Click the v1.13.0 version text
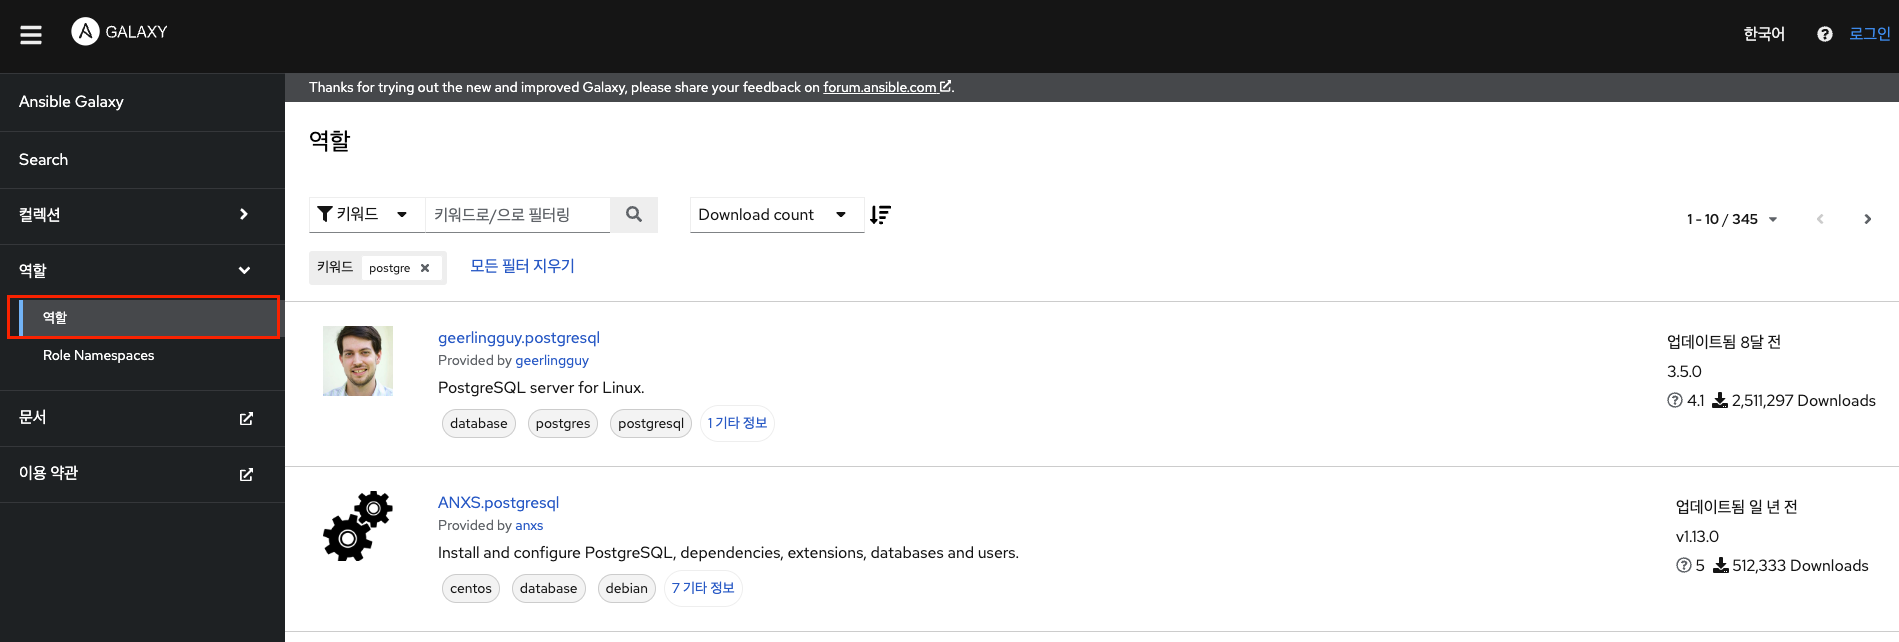Image resolution: width=1899 pixels, height=642 pixels. [x=1697, y=536]
